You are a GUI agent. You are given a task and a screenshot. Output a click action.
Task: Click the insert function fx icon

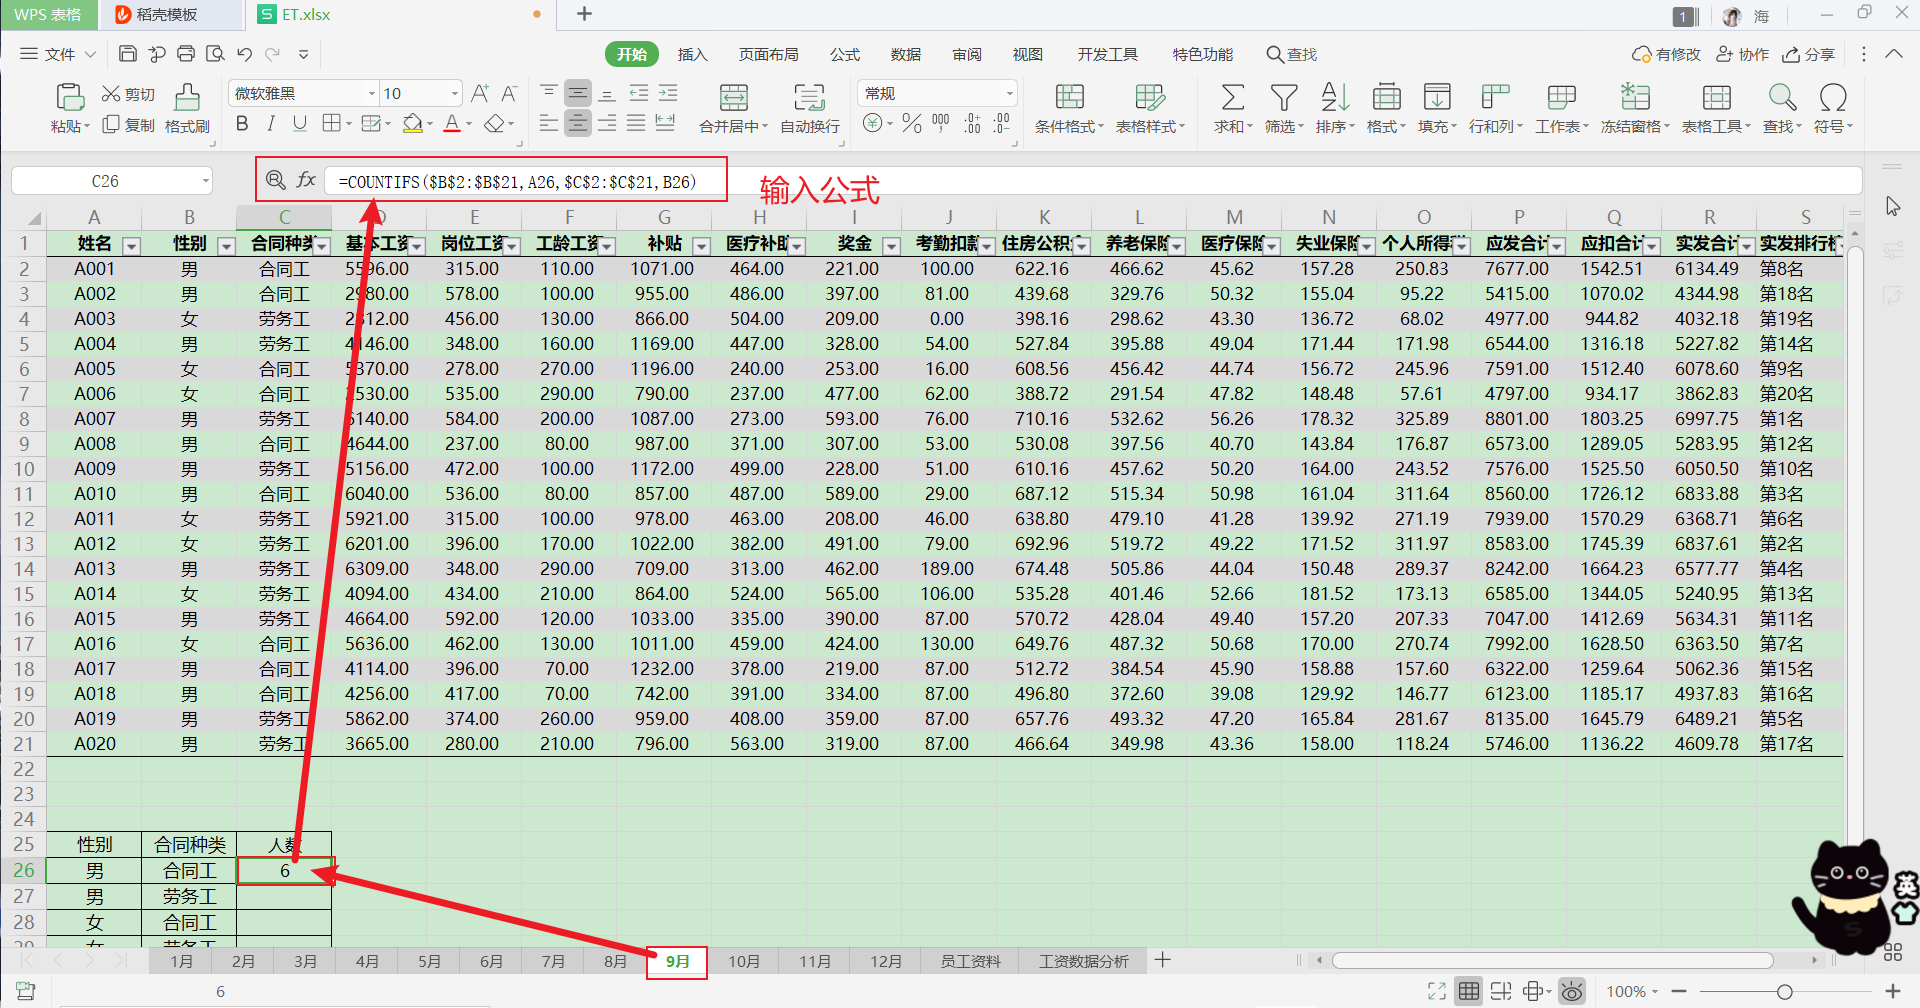coord(306,180)
